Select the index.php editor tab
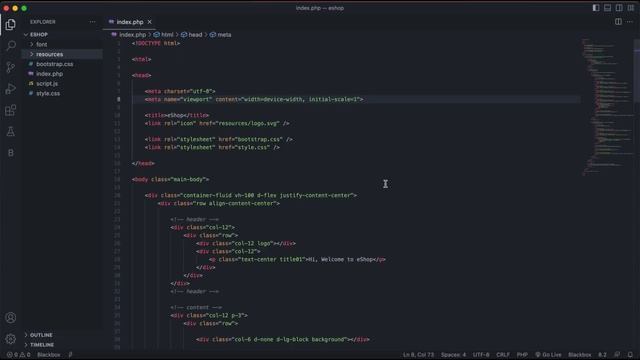The width and height of the screenshot is (640, 360). point(130,22)
